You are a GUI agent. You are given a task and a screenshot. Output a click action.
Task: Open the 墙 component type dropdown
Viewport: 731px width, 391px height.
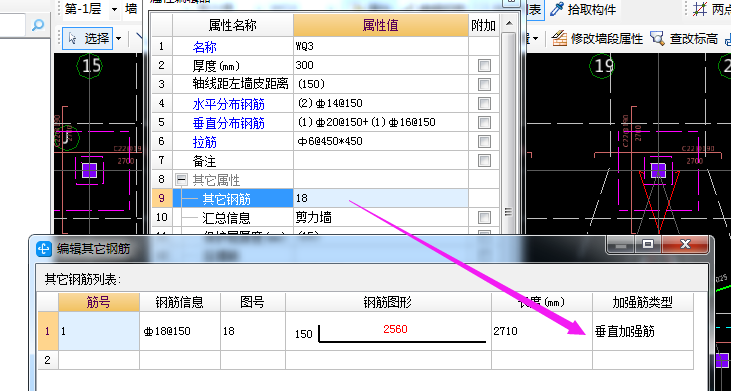(131, 10)
